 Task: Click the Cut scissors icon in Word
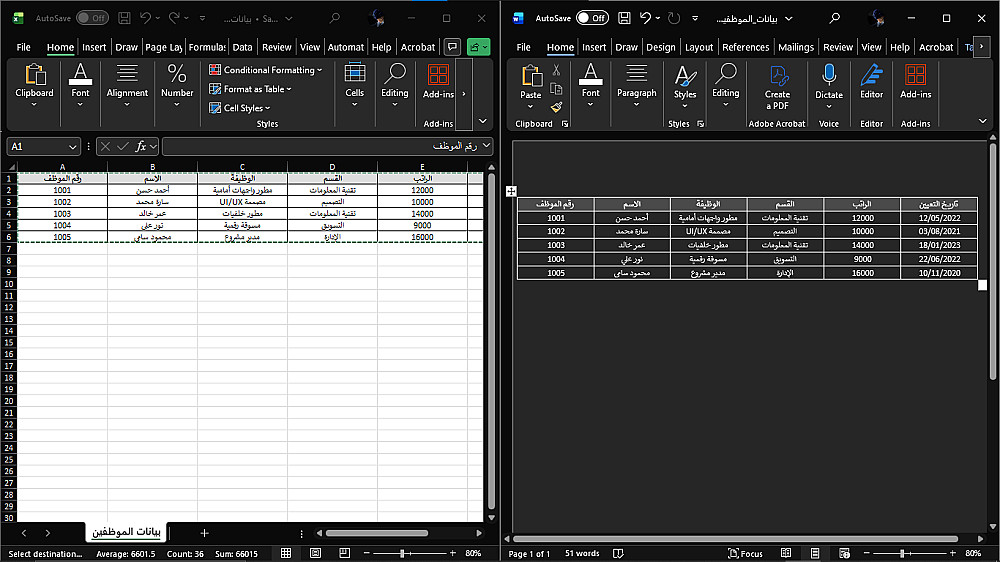tap(557, 70)
